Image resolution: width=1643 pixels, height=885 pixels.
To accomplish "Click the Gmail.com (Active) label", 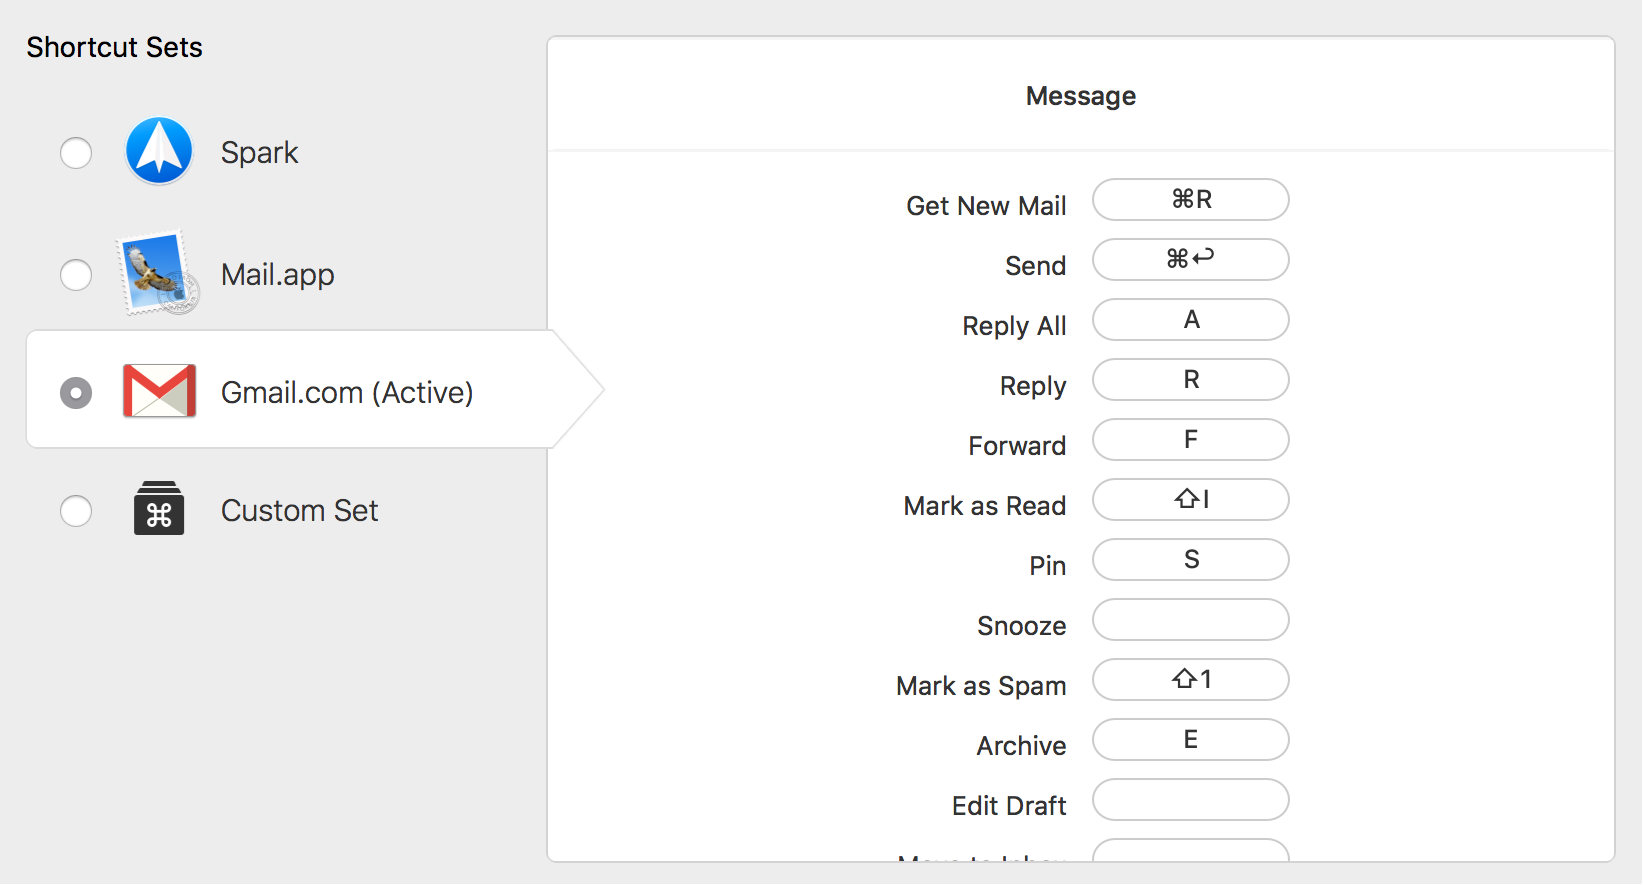I will pyautogui.click(x=347, y=393).
